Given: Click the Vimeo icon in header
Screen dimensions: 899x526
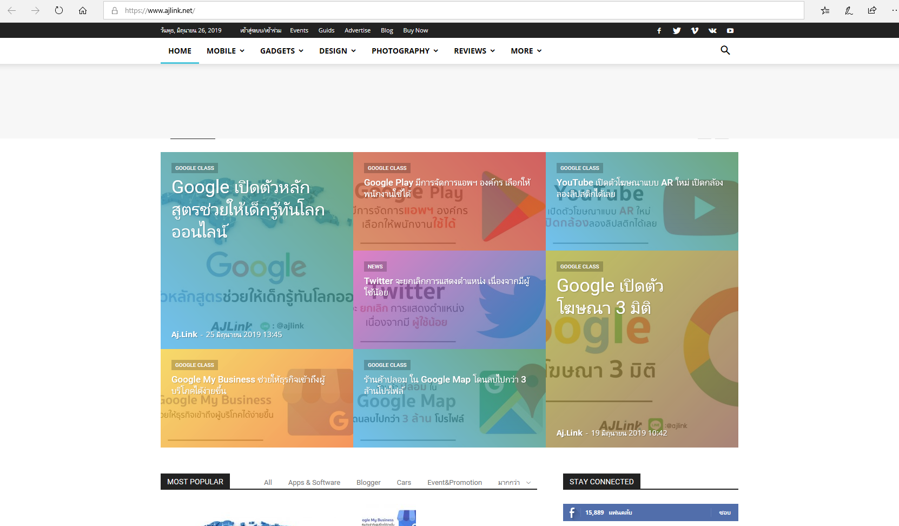Looking at the screenshot, I should [x=695, y=31].
